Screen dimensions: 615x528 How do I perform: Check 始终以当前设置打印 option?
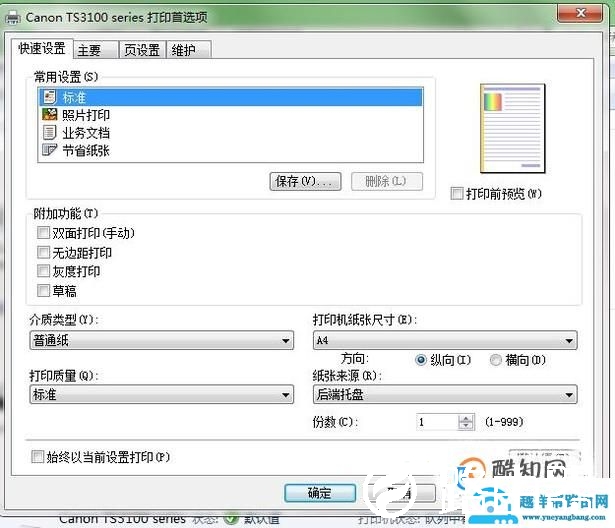38,457
